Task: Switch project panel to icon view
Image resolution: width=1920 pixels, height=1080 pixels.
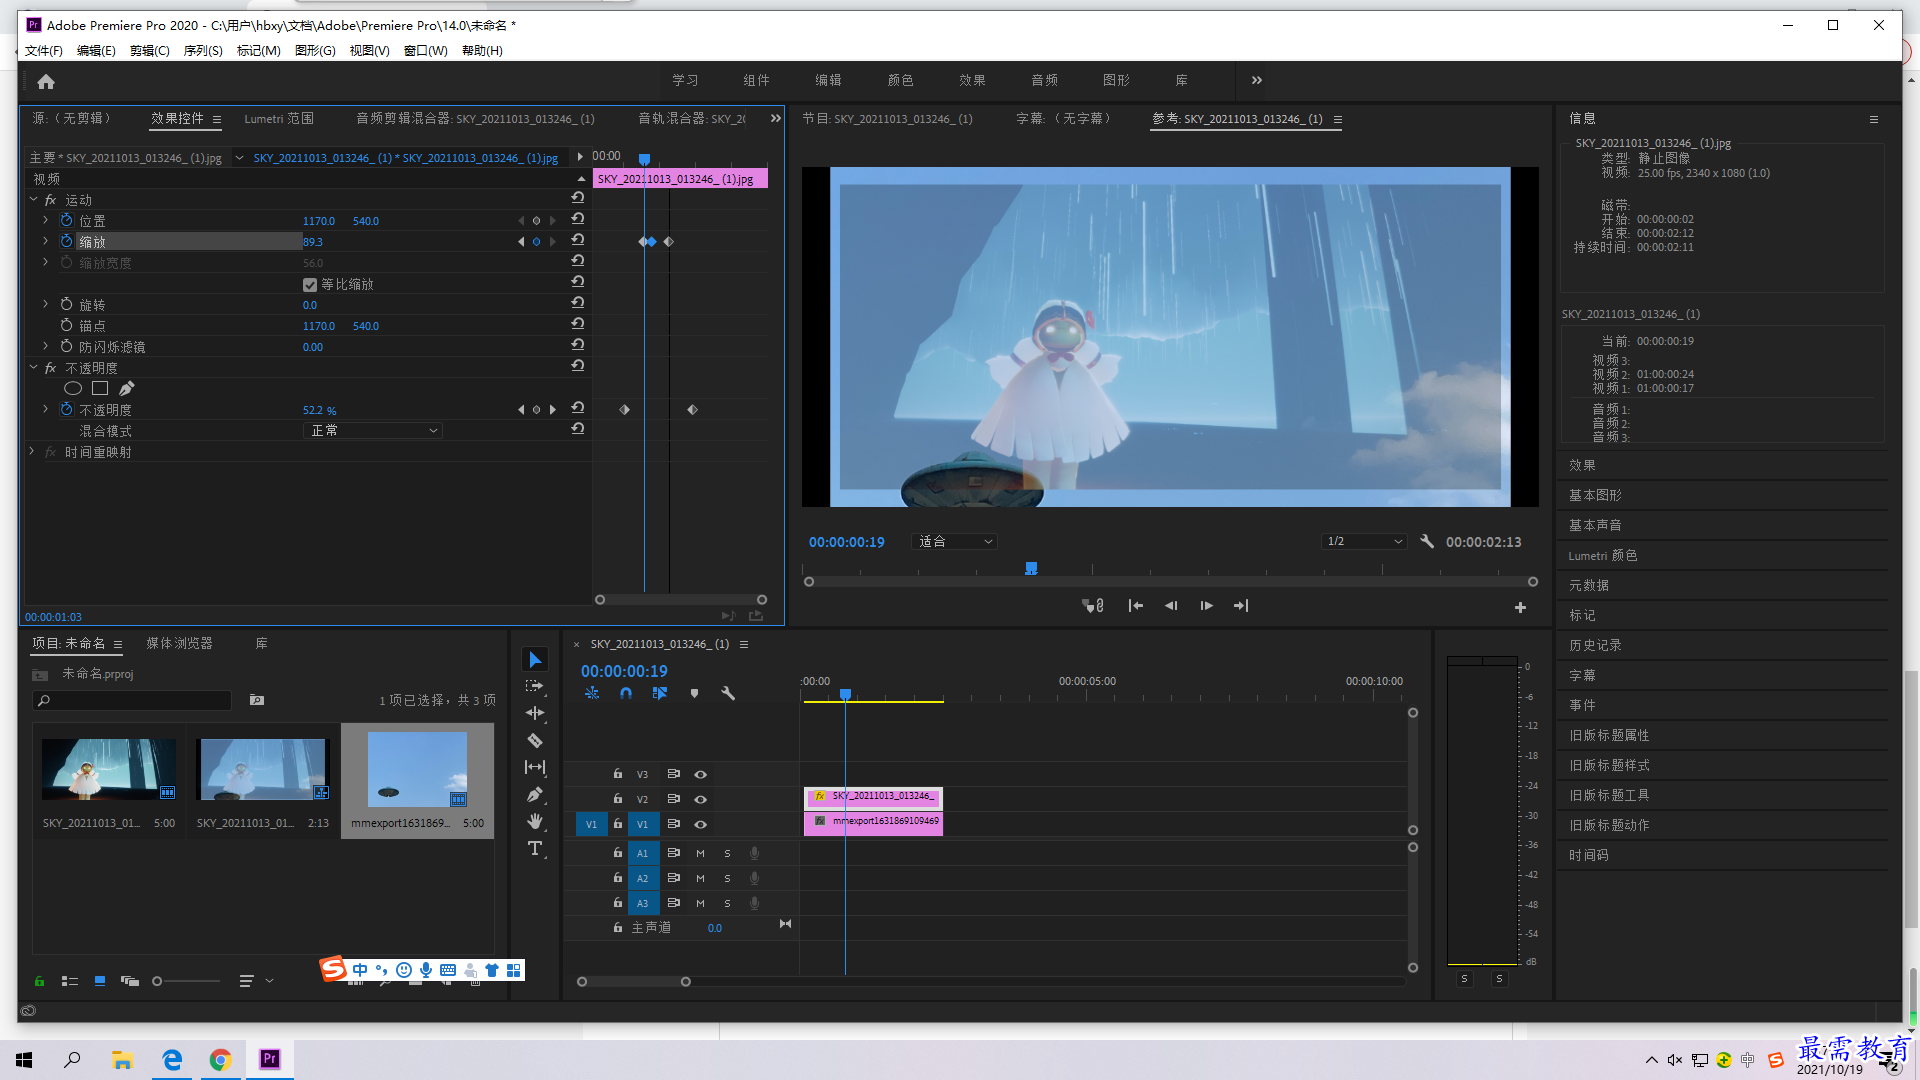Action: coord(100,981)
